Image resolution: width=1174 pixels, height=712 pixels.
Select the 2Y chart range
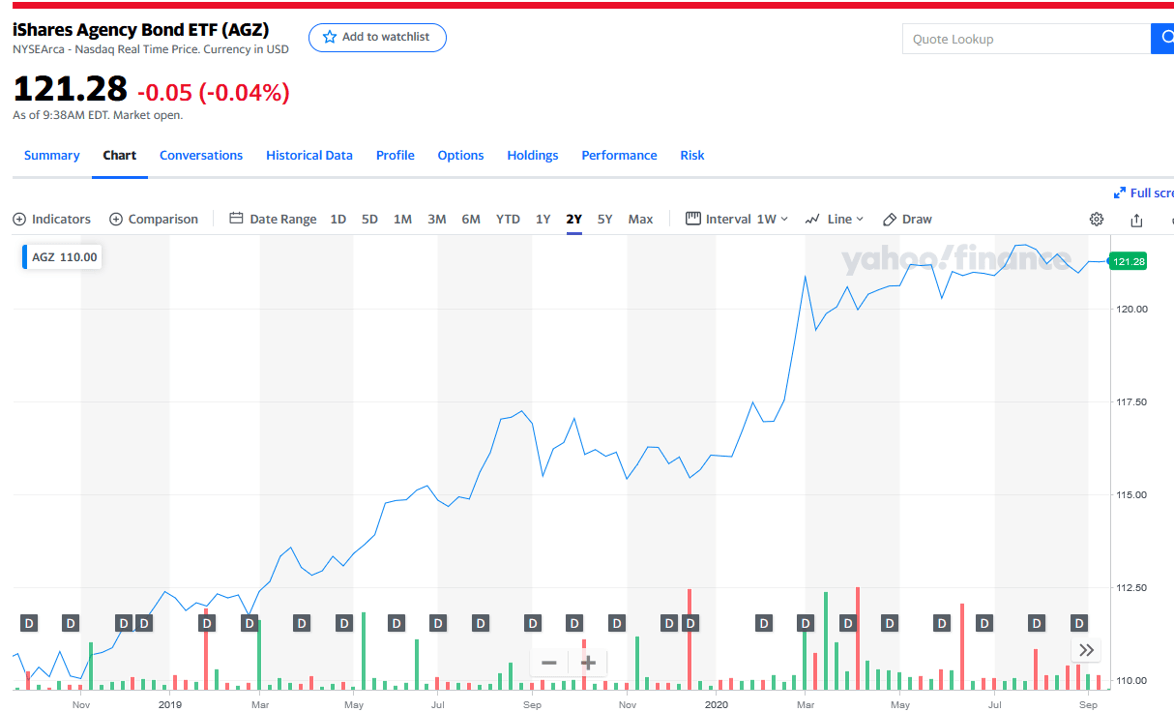574,219
